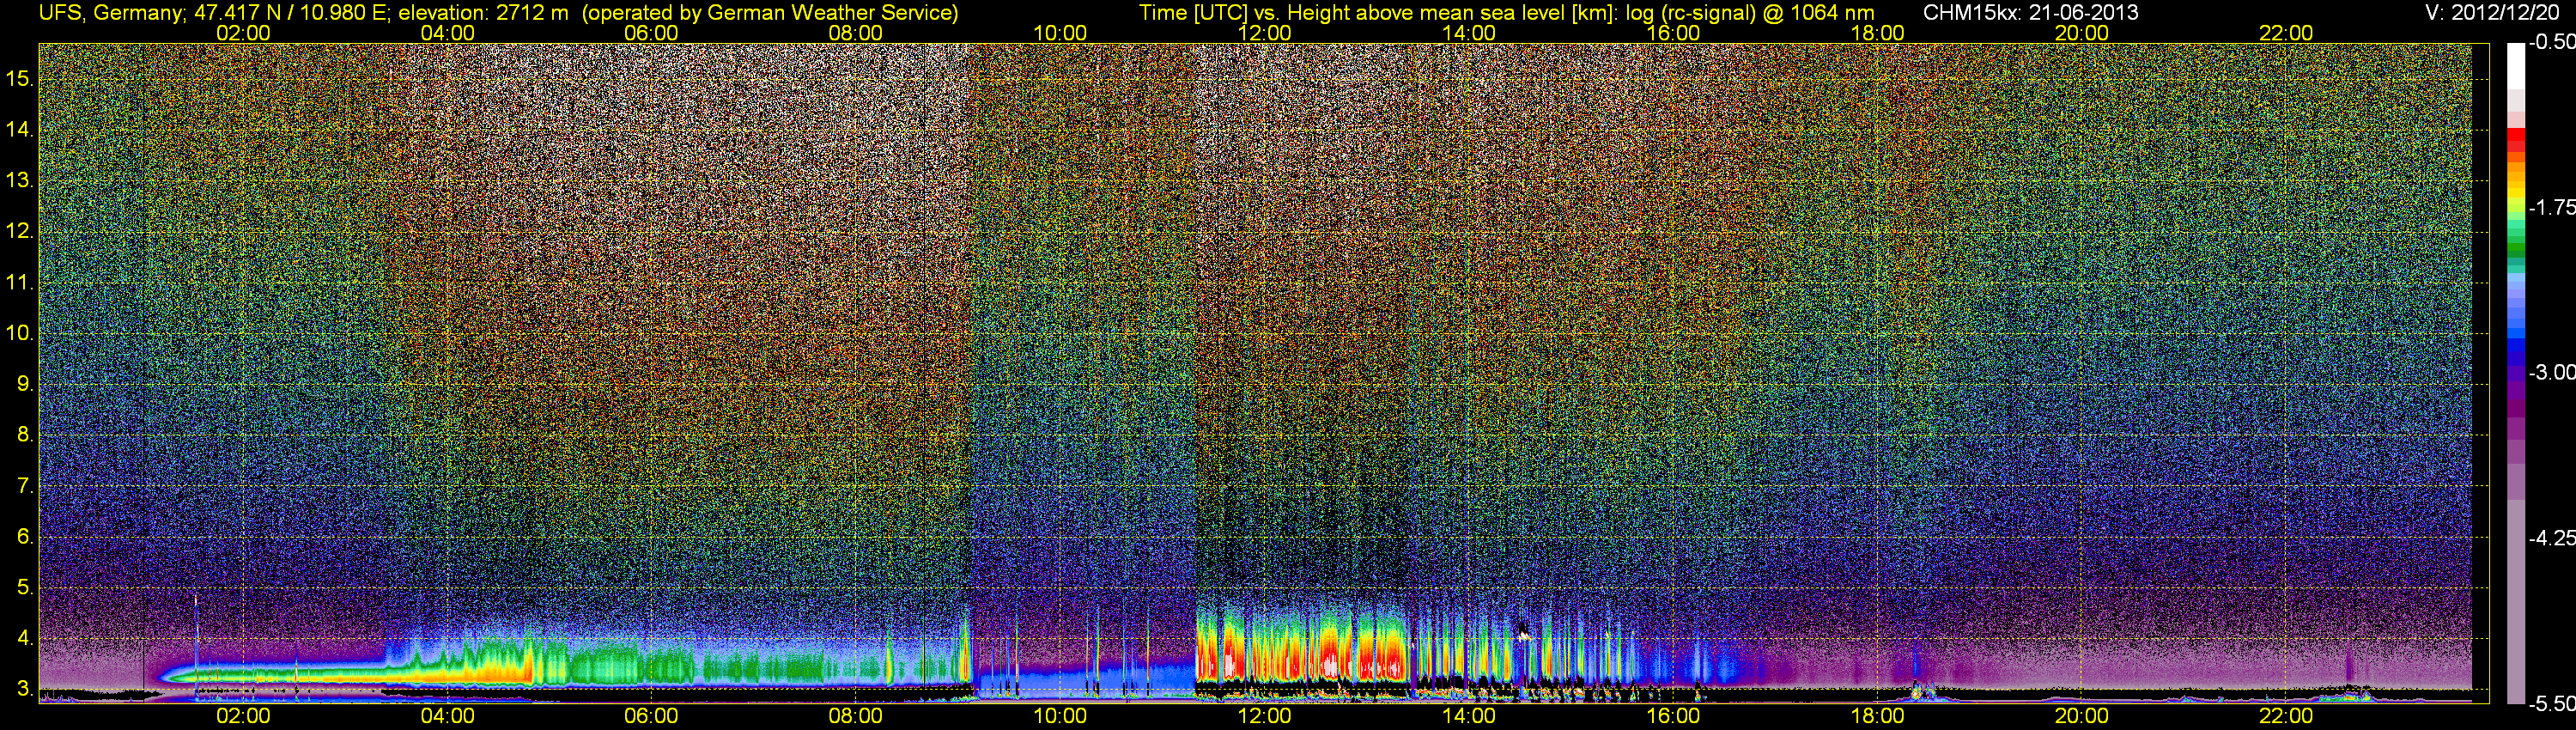Click the 14:00 label on the bottom time axis
This screenshot has width=2576, height=730.
click(1468, 716)
